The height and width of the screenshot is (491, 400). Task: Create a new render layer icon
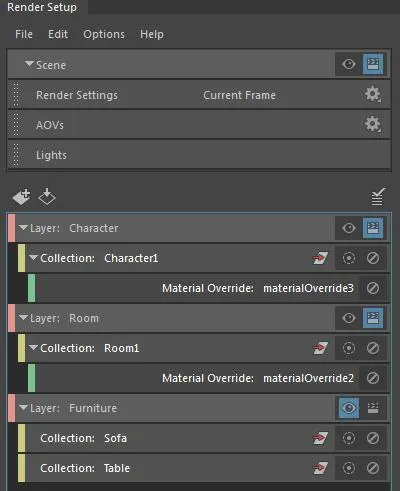21,197
